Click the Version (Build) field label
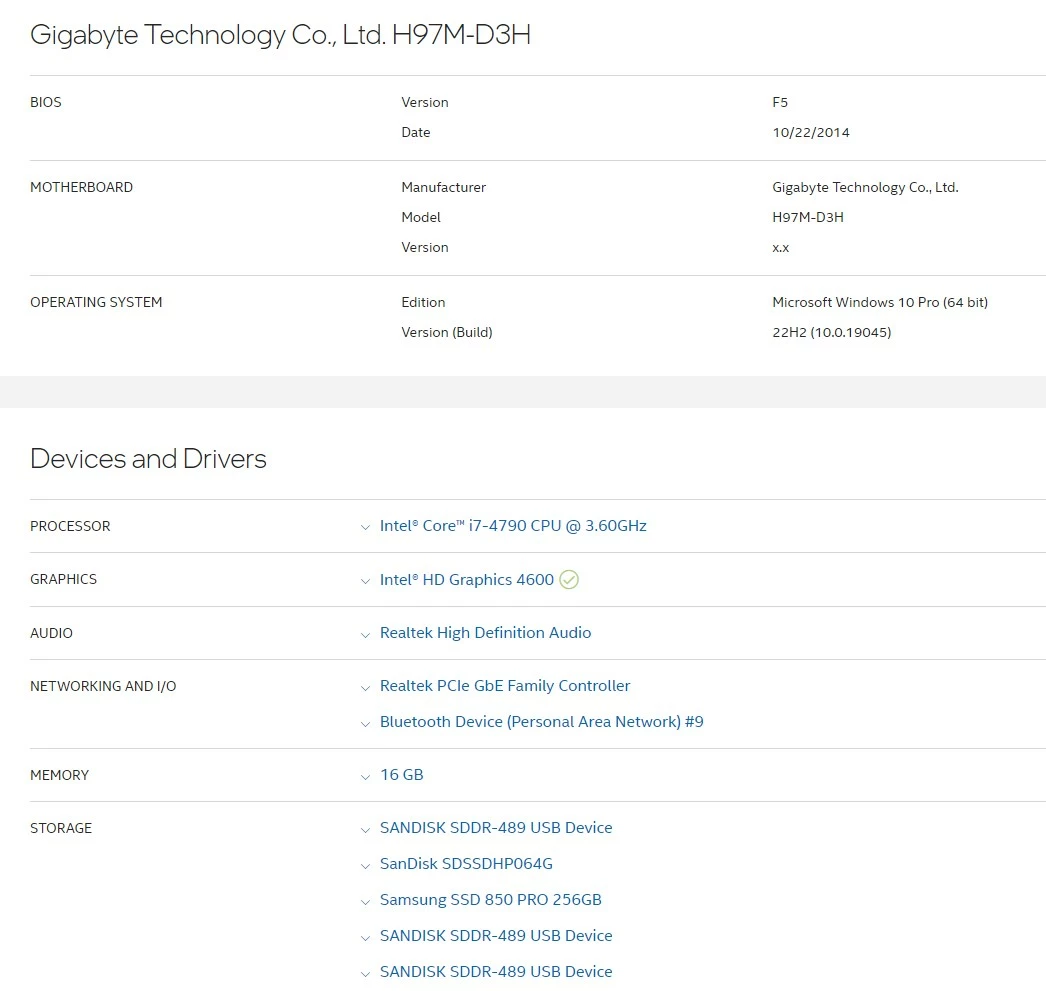The width and height of the screenshot is (1046, 991). point(446,332)
